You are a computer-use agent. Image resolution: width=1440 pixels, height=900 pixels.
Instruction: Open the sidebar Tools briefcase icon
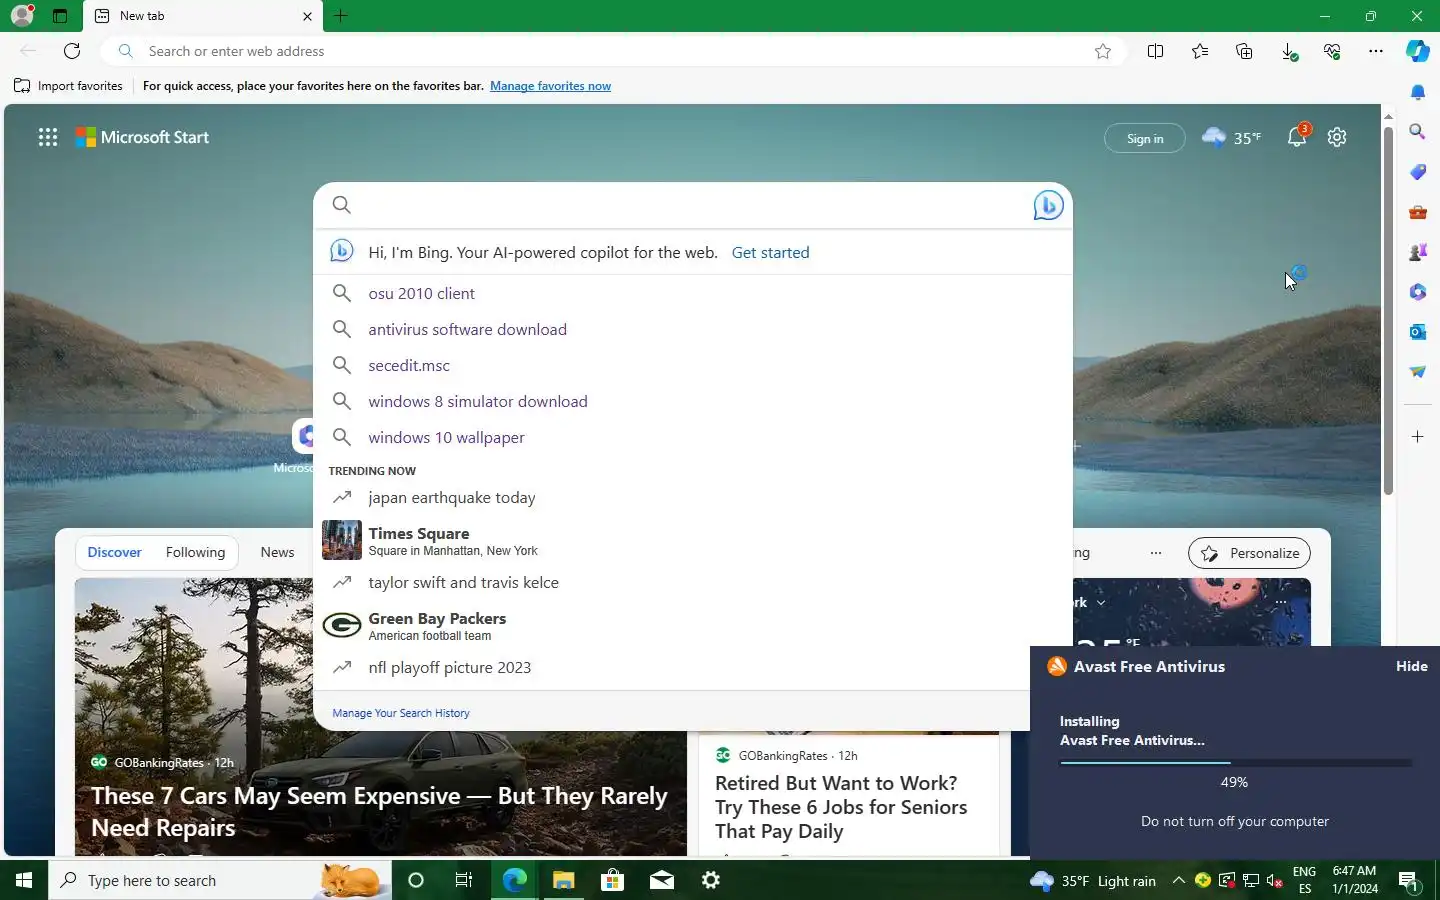1418,212
